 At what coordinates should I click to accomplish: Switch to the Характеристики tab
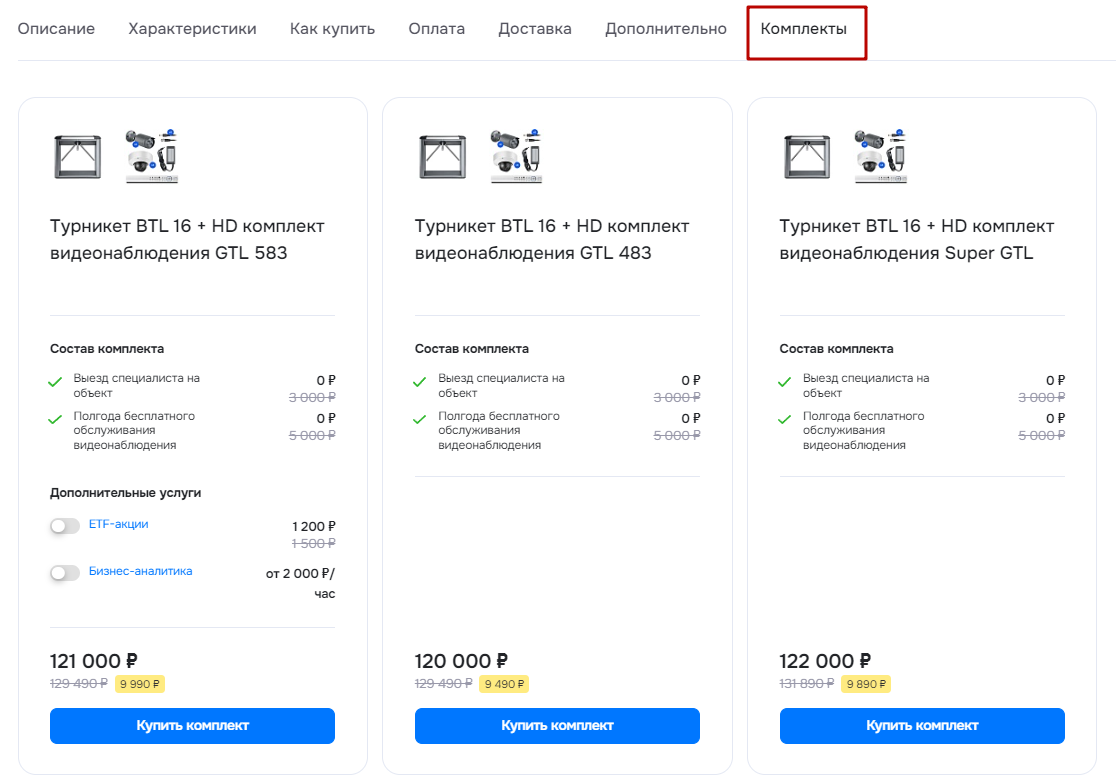coord(192,29)
